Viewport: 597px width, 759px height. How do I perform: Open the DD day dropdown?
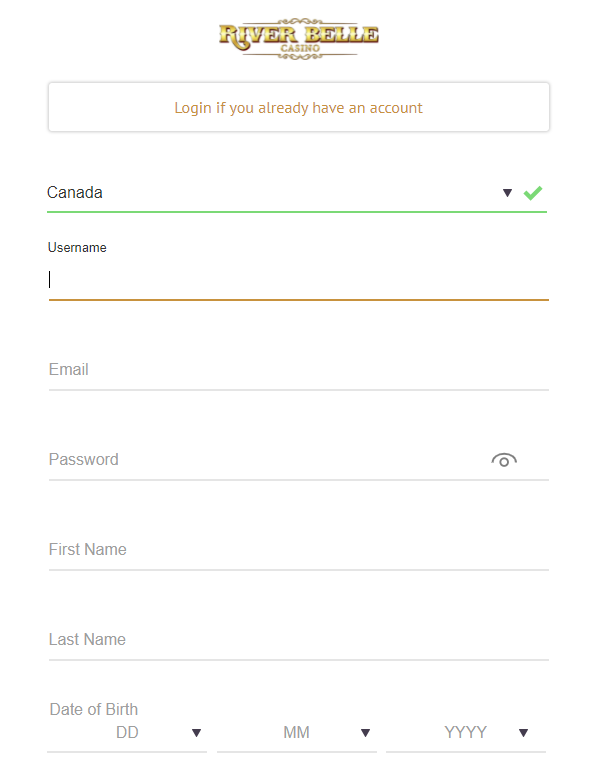pyautogui.click(x=127, y=733)
